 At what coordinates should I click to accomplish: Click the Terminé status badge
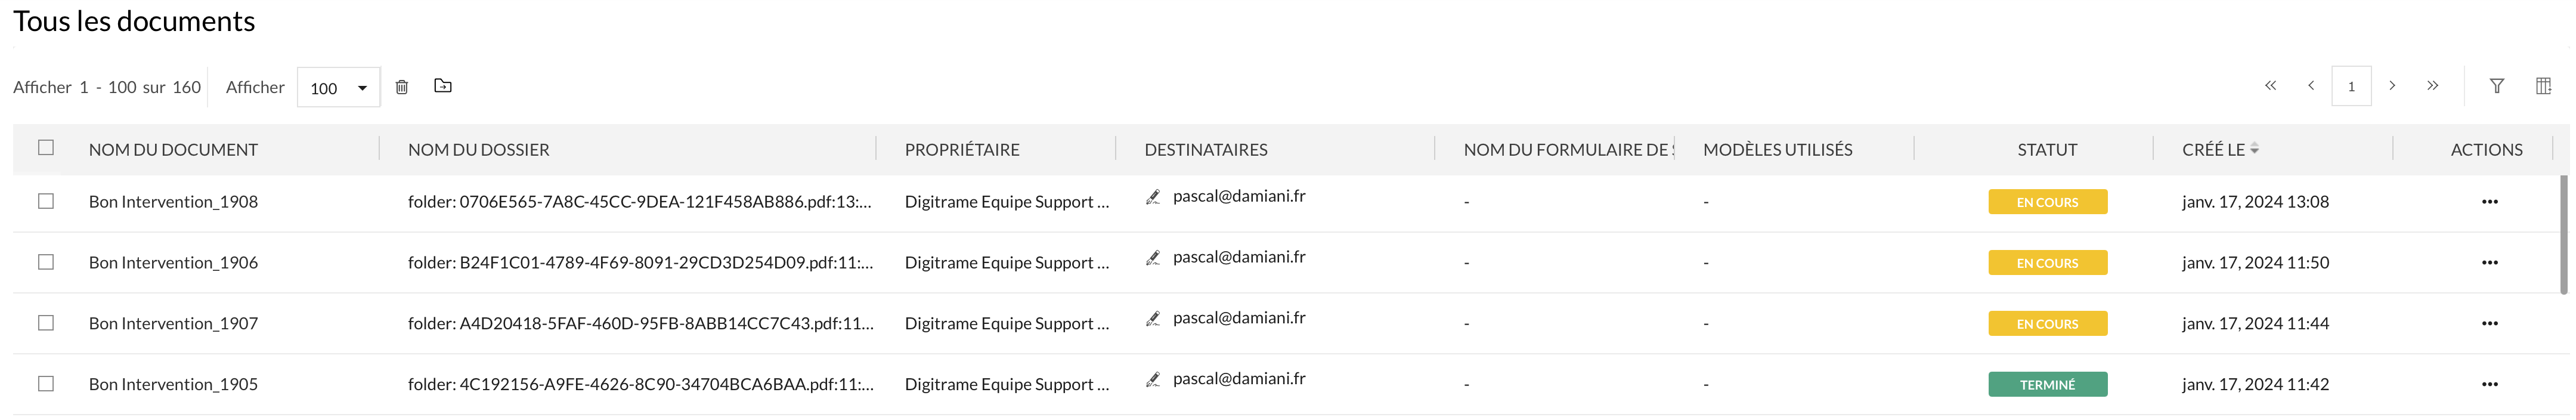pyautogui.click(x=2047, y=385)
